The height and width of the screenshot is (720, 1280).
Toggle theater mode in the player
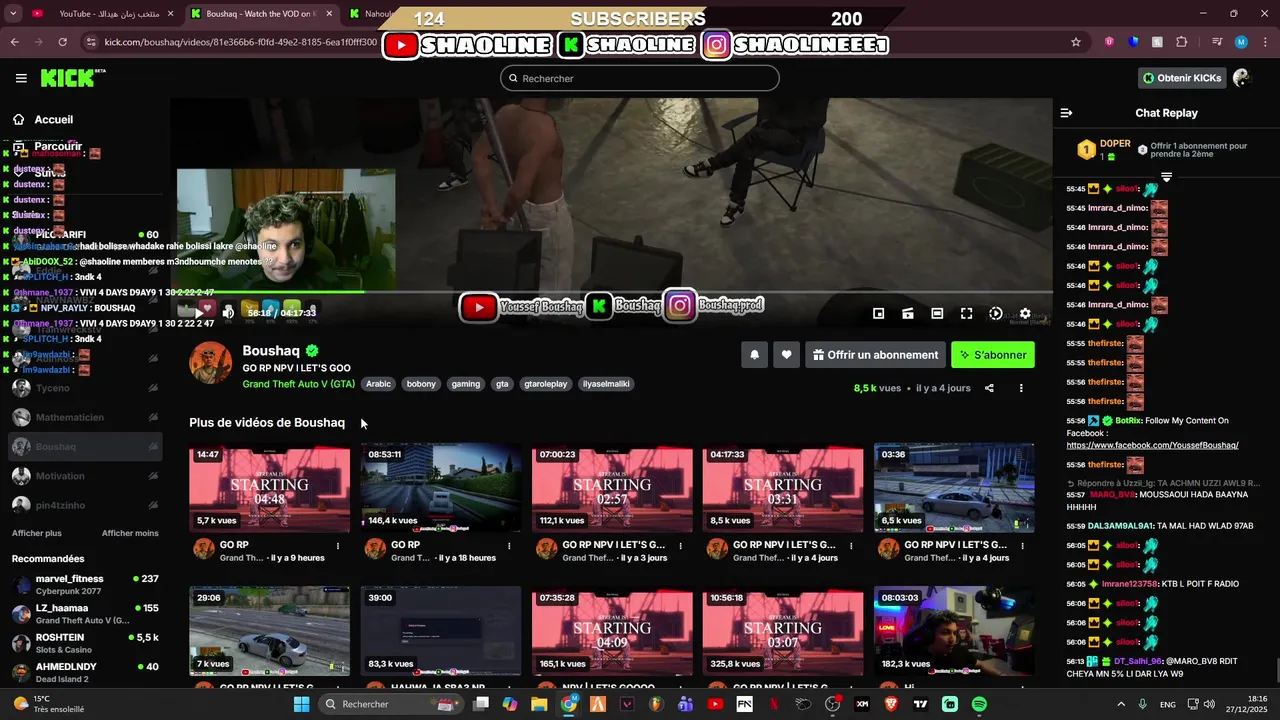[x=937, y=313]
